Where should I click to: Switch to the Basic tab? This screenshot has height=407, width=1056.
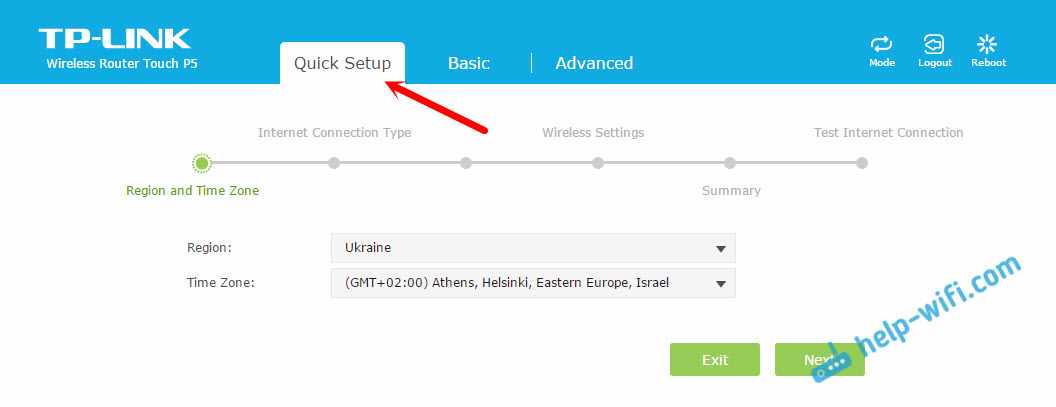click(468, 63)
